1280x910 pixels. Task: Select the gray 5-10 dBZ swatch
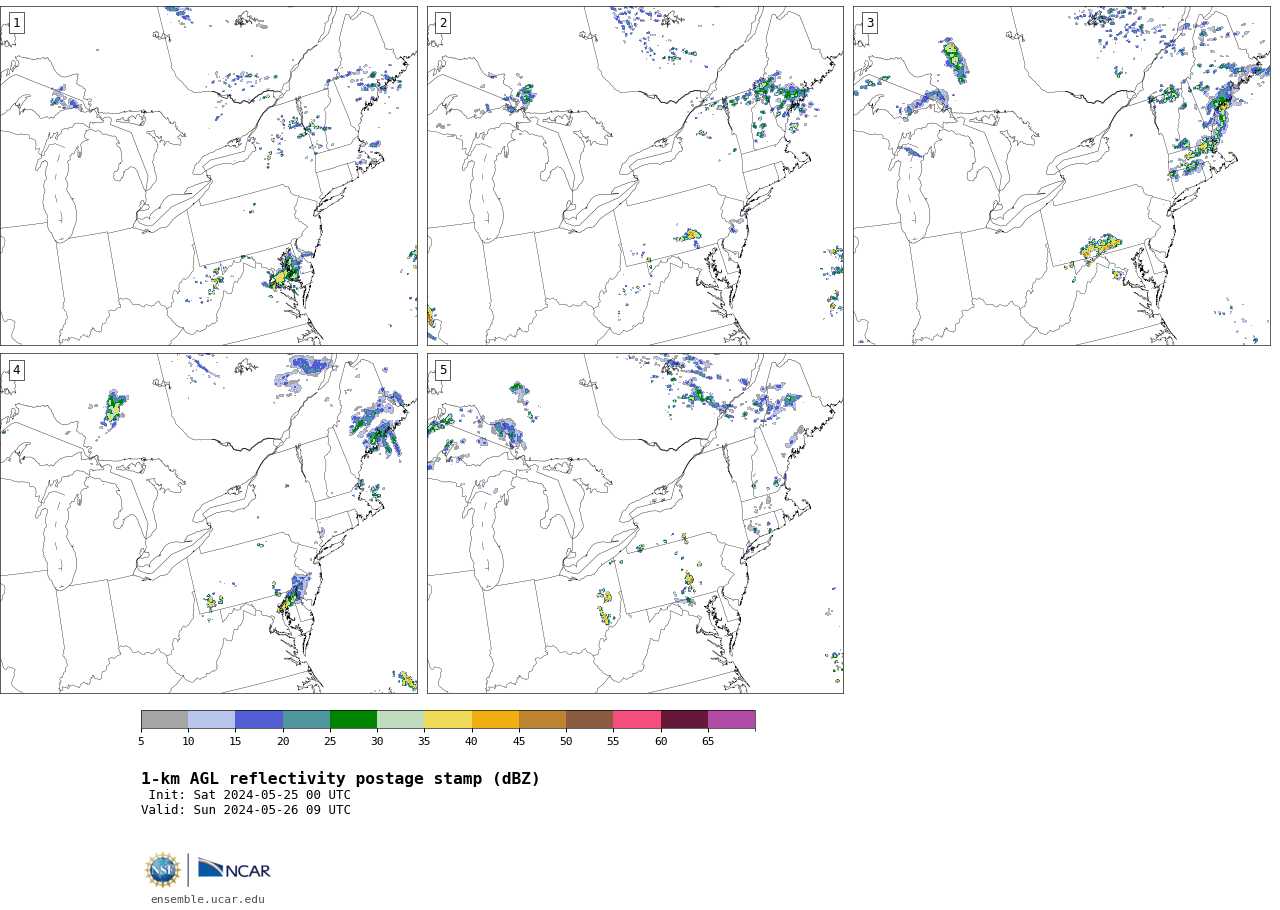tap(165, 720)
